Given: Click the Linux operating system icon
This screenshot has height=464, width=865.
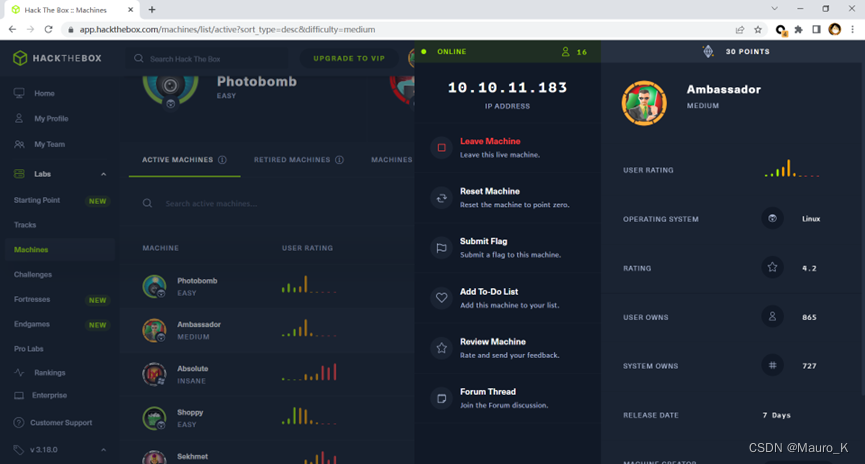Looking at the screenshot, I should coord(772,218).
